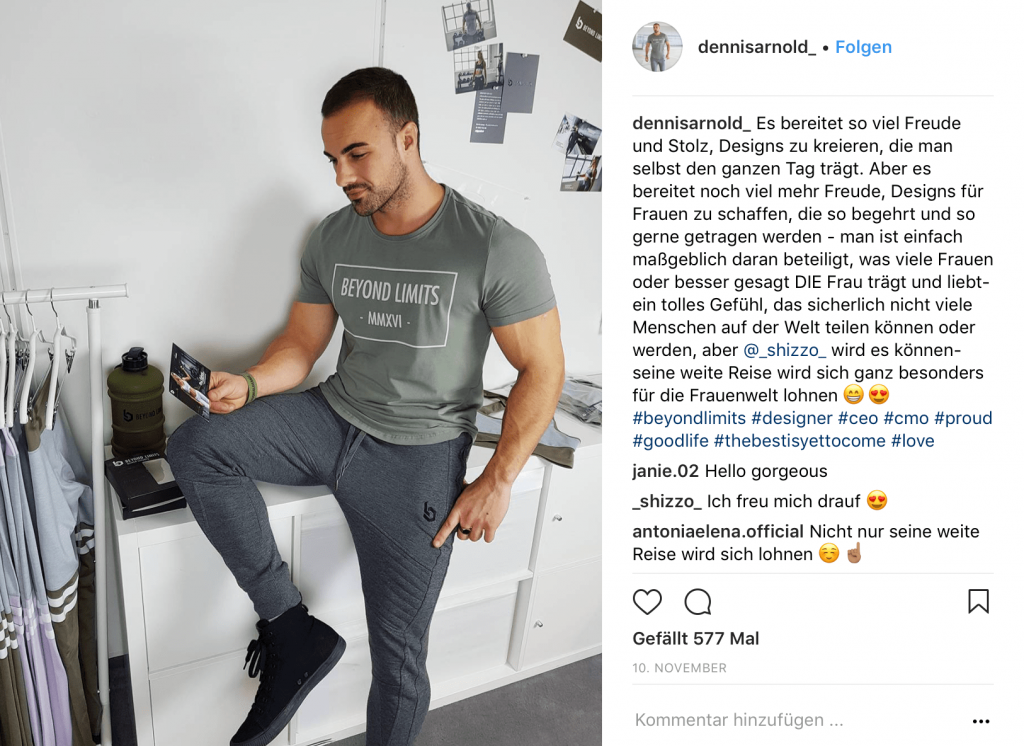The image size is (1024, 746).
Task: Open the @_shizzo_ mention in caption
Action: tap(784, 350)
